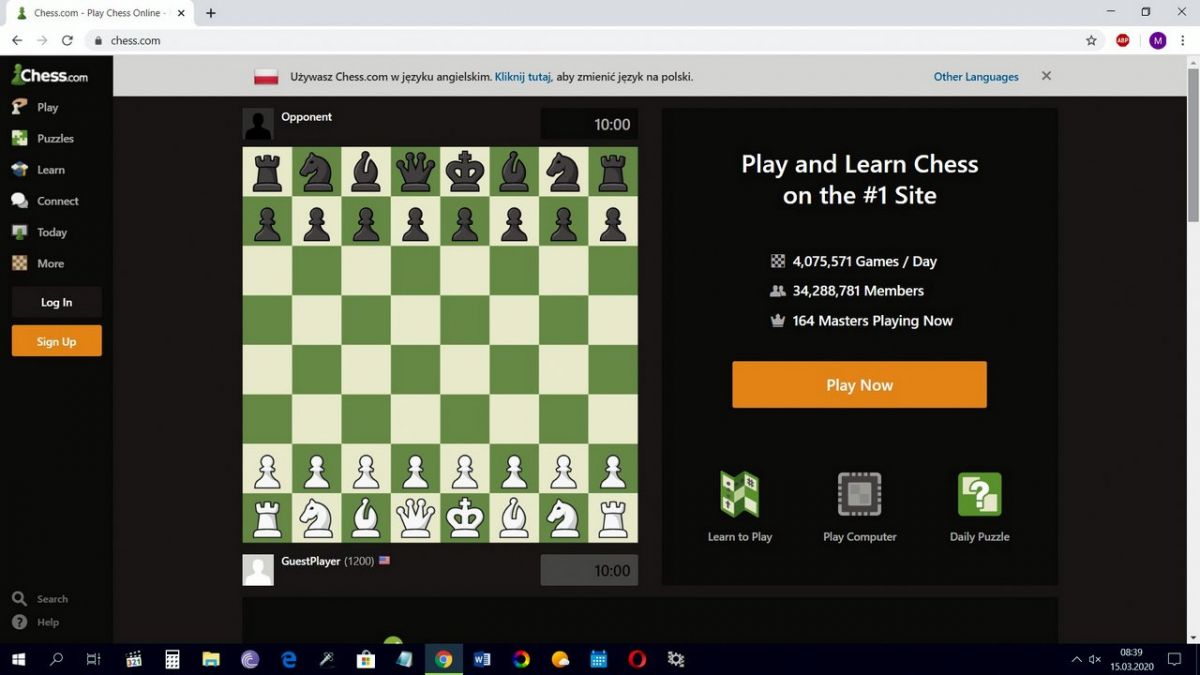The image size is (1200, 675).
Task: Click the orange Sign Up button
Action: pyautogui.click(x=56, y=341)
